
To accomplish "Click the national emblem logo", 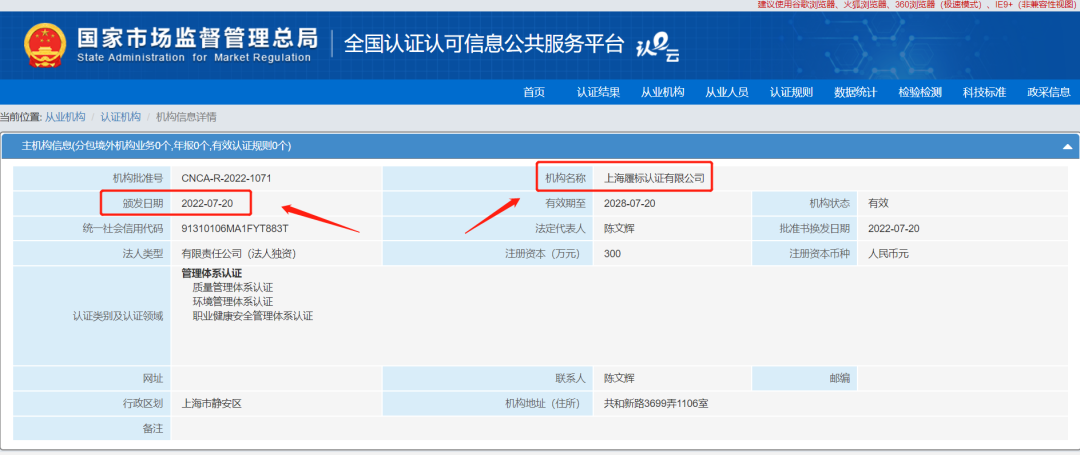I will coord(45,45).
